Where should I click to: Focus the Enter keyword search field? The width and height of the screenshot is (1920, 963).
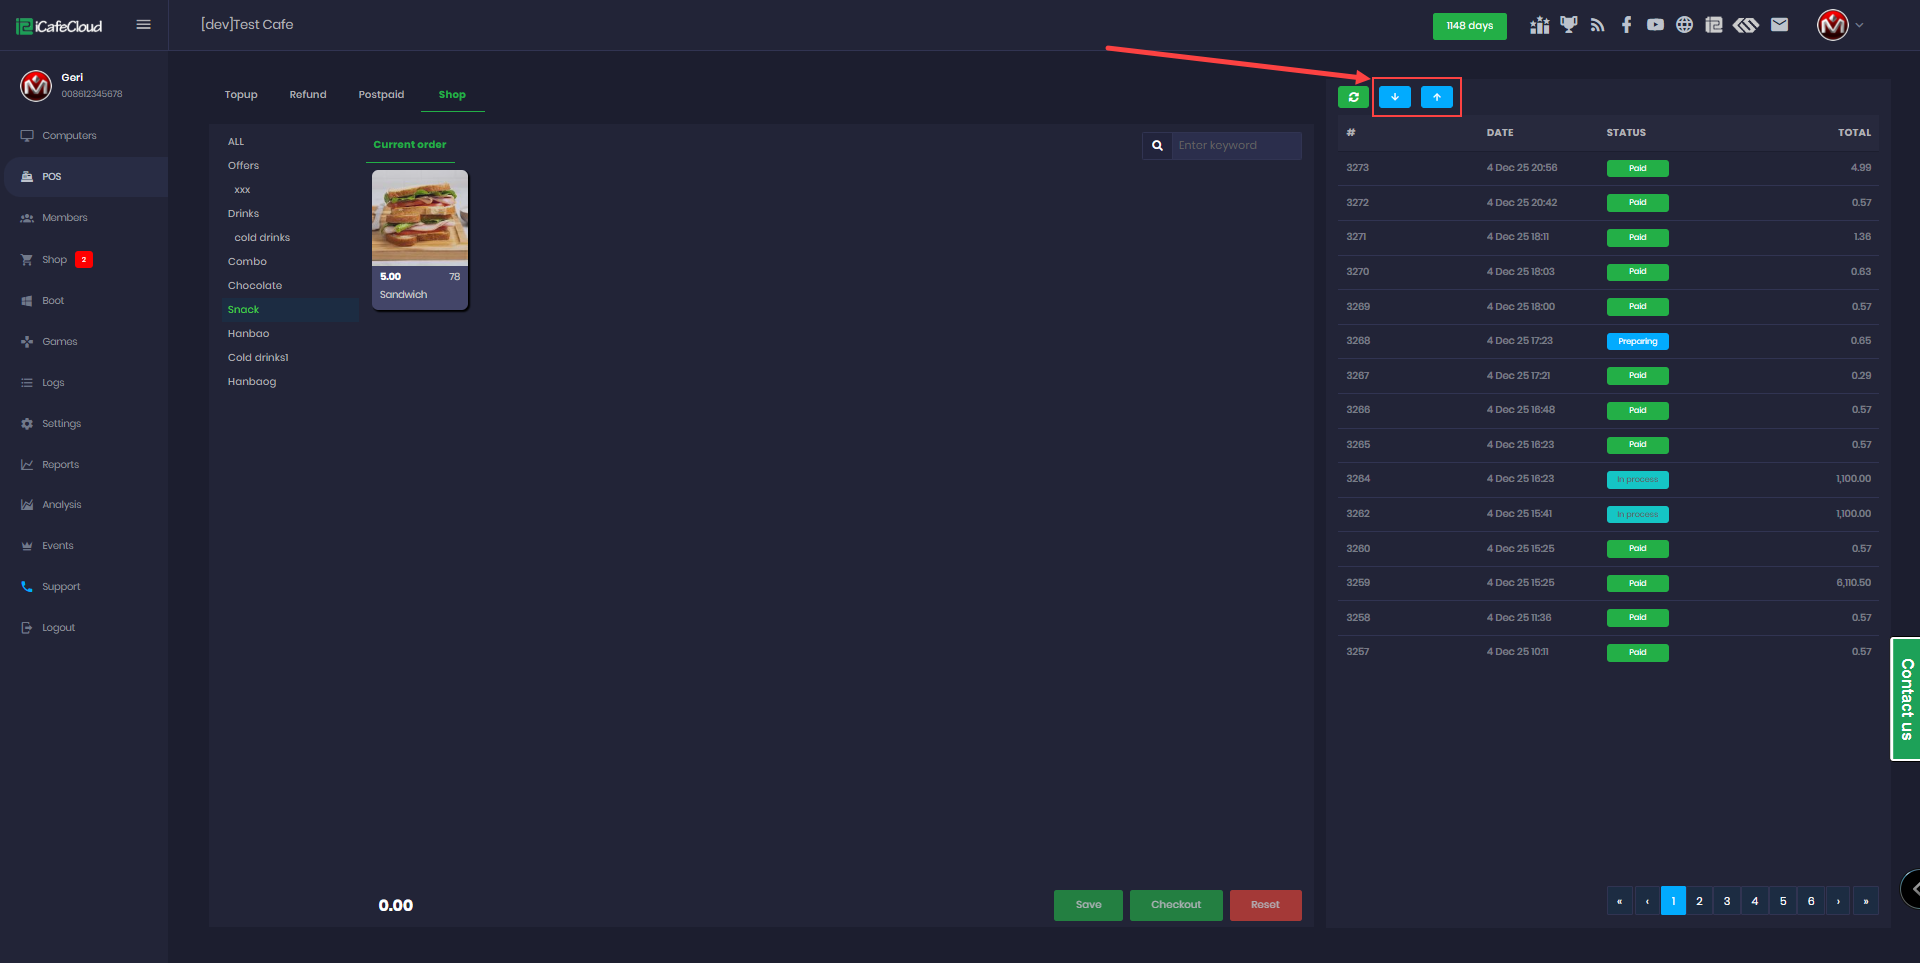[1236, 146]
